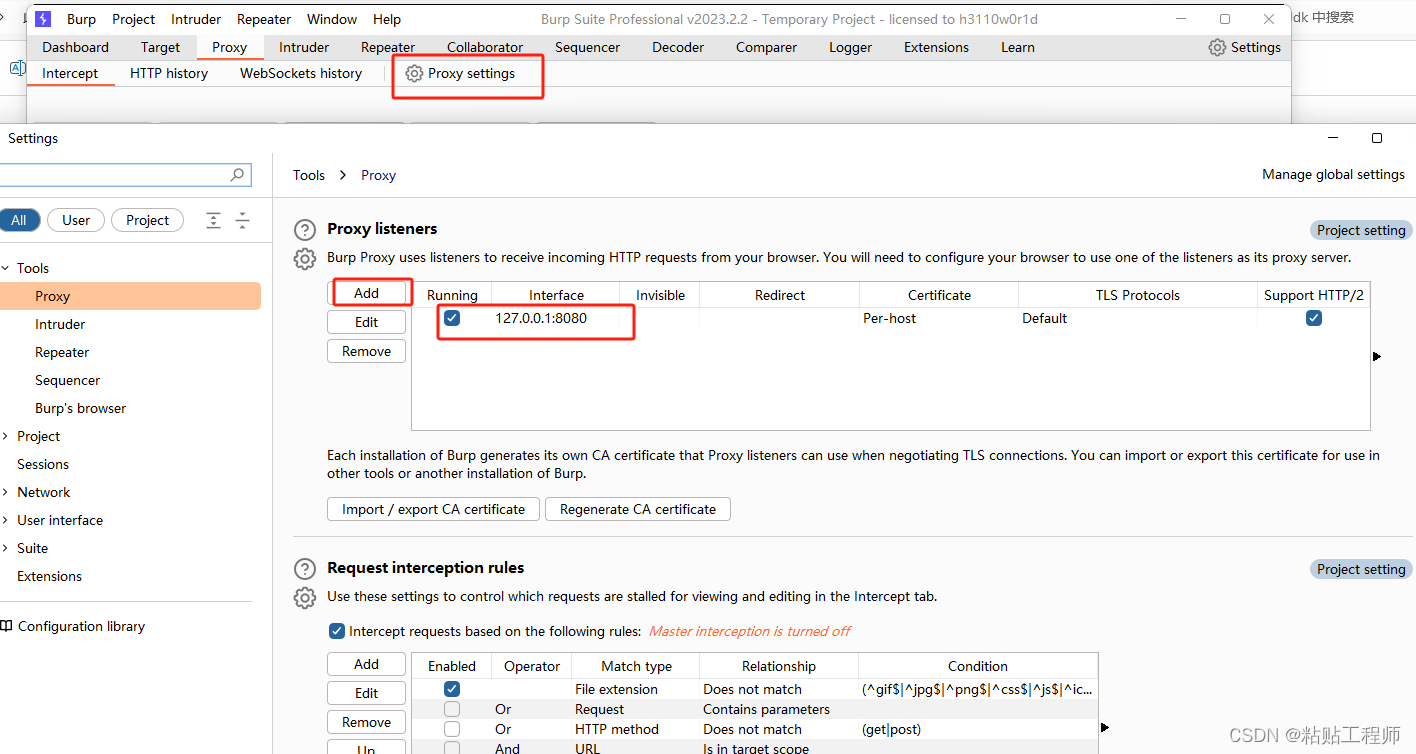1416x754 pixels.
Task: Toggle Enabled checkbox for File extension rule
Action: (452, 689)
